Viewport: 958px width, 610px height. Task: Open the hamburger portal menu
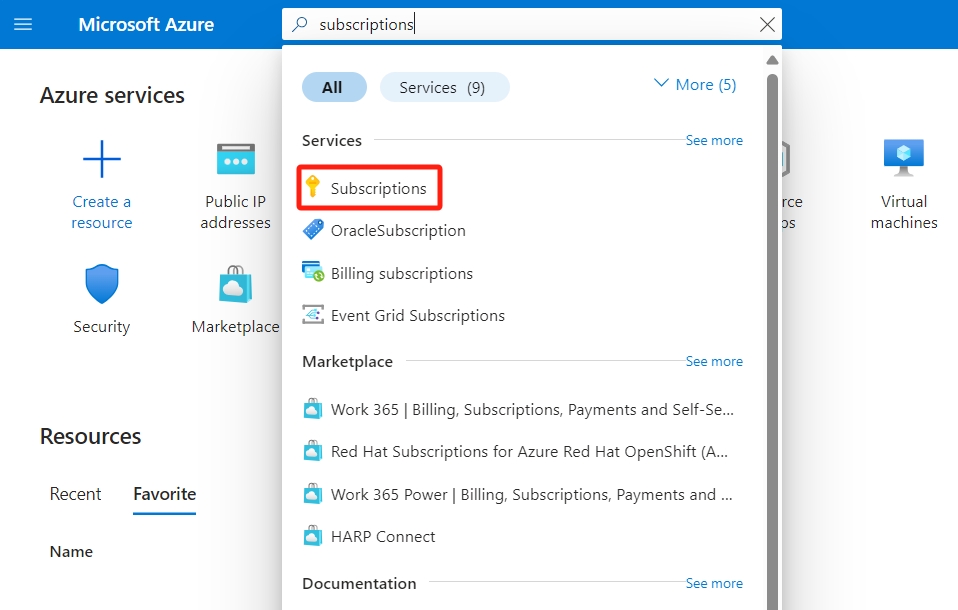tap(22, 24)
